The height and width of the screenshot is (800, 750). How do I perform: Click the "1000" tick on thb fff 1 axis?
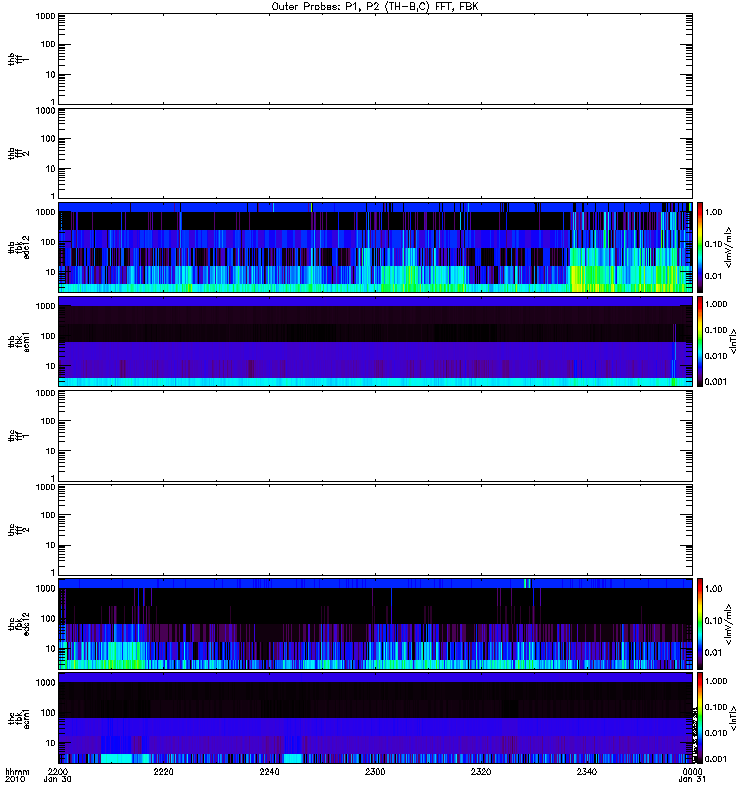click(45, 16)
